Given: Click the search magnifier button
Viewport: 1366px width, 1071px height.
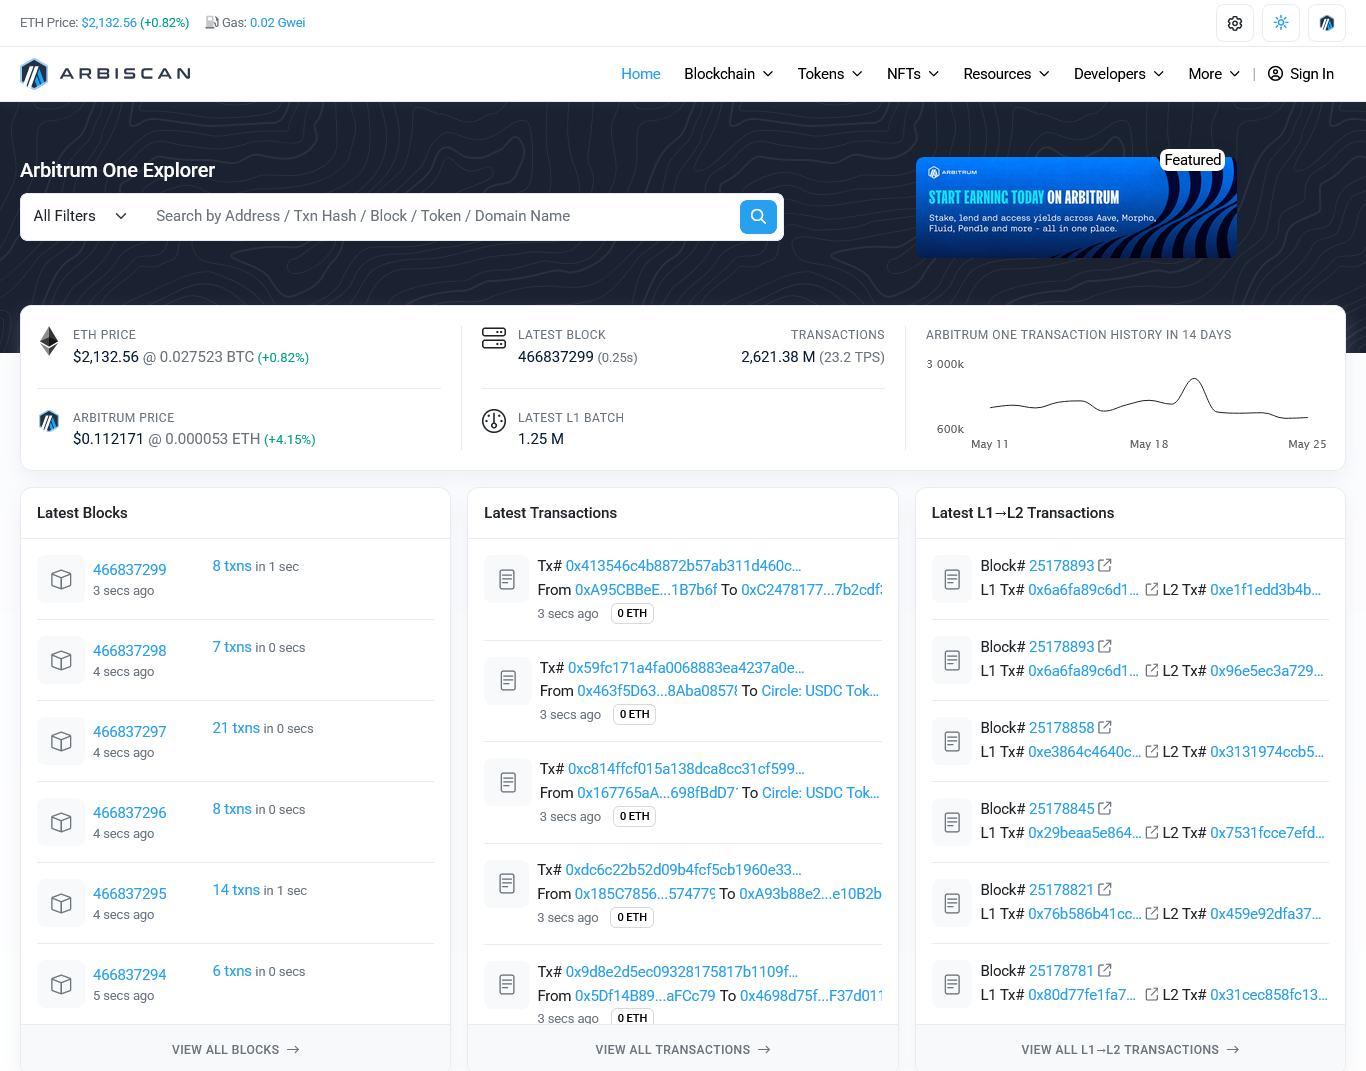Looking at the screenshot, I should tap(758, 216).
